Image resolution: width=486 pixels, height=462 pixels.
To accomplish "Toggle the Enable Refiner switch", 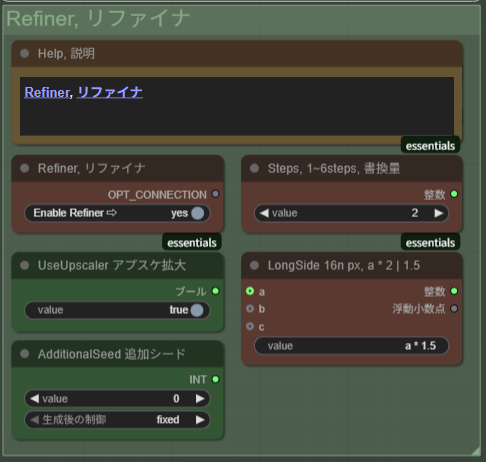I will (x=117, y=213).
